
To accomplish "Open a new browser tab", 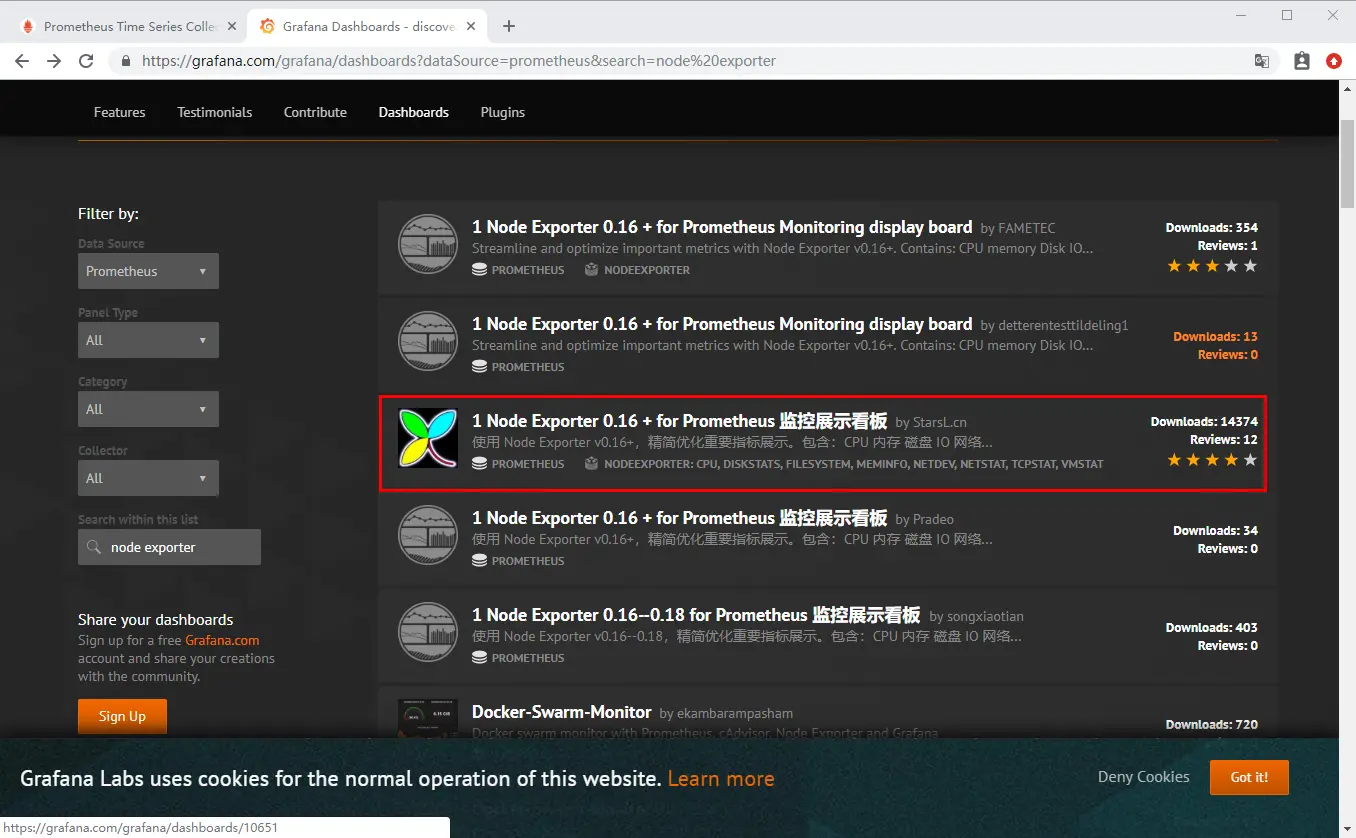I will (x=509, y=26).
